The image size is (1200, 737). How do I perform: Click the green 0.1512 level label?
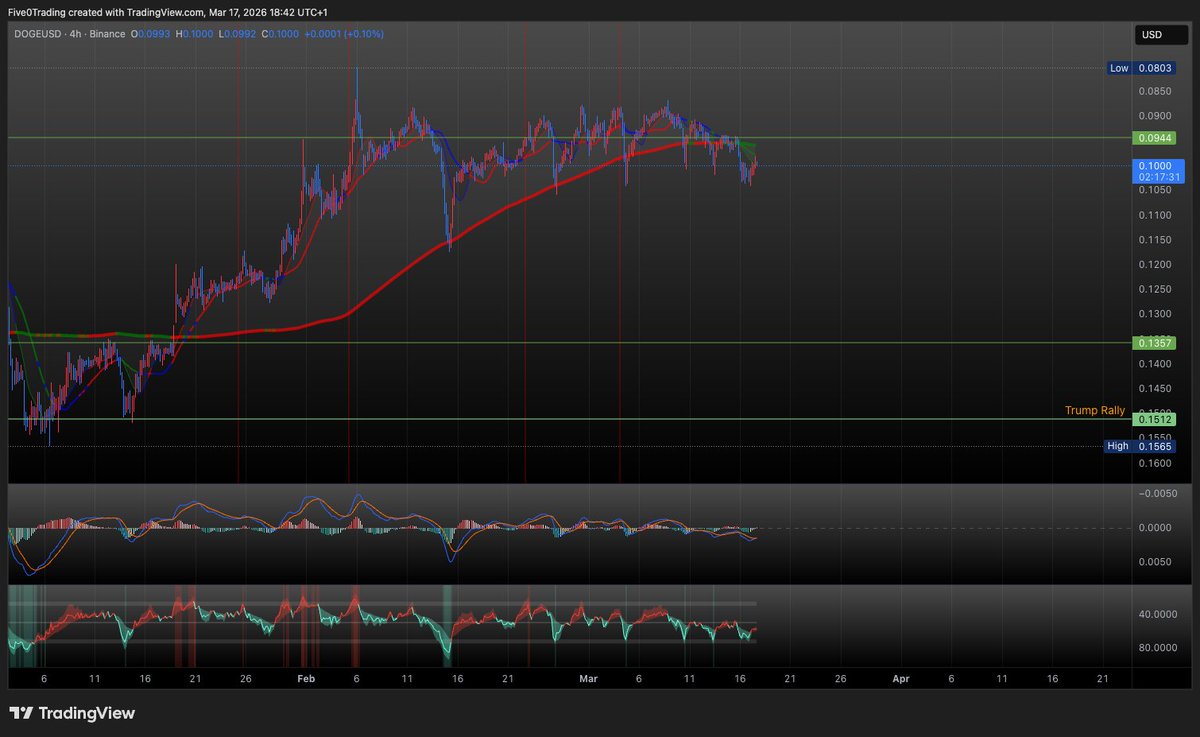click(1154, 420)
